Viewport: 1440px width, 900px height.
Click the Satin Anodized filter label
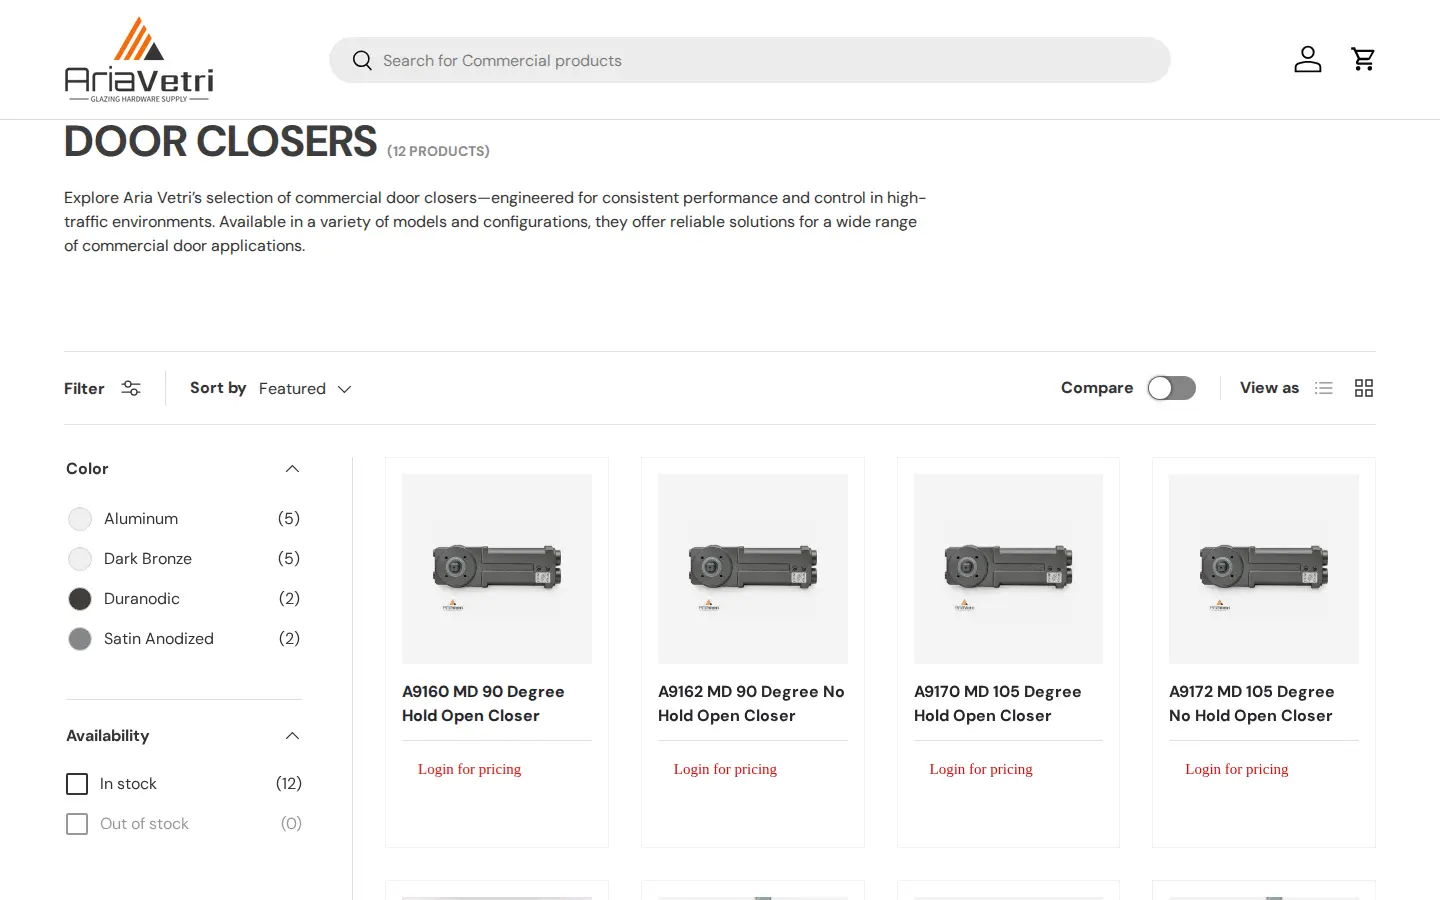[x=159, y=639]
